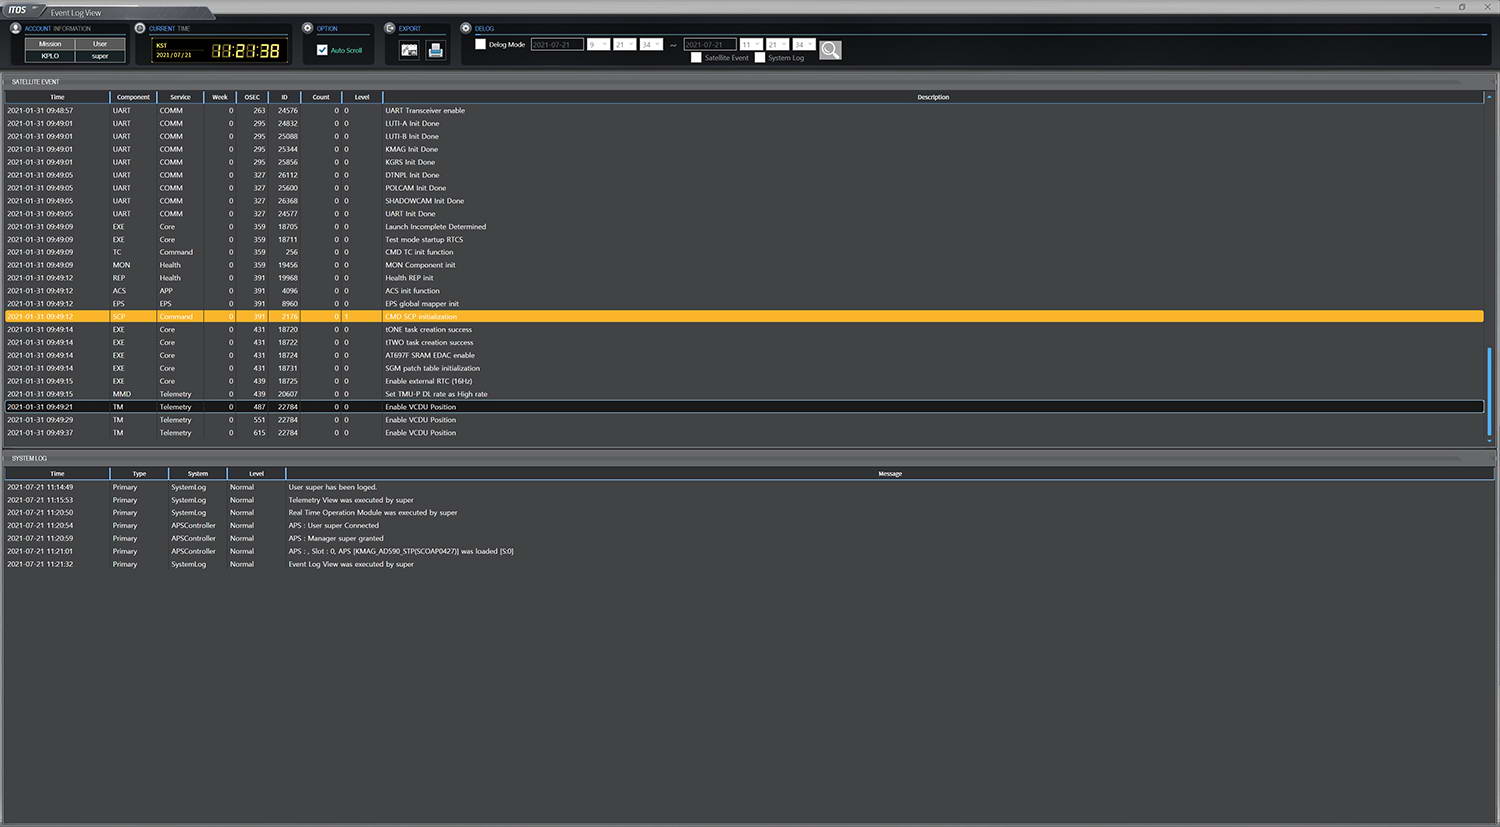Open the Delog end hour dropdown
1500x827 pixels.
tap(751, 45)
